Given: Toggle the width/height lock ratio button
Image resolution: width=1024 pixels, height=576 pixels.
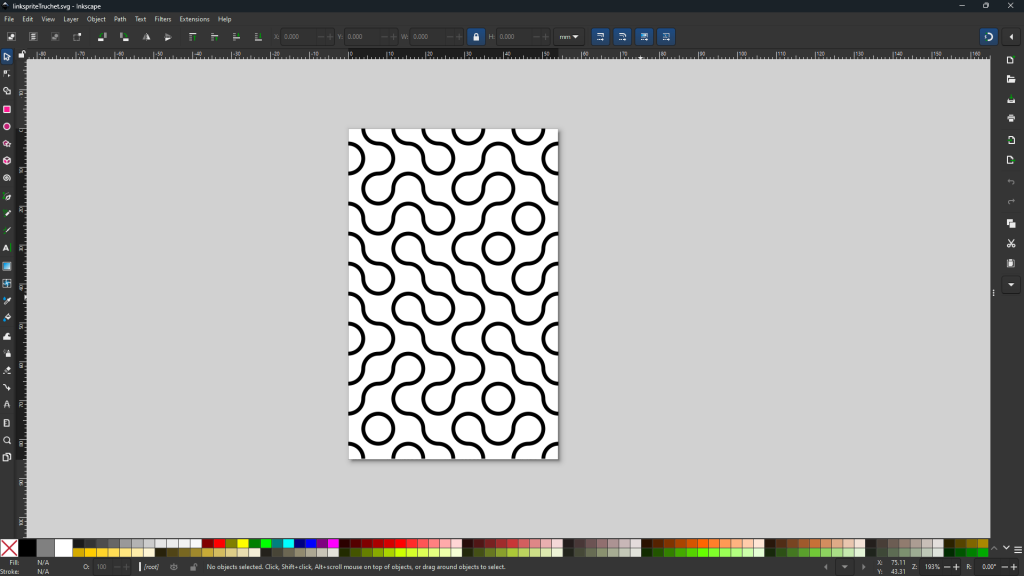Looking at the screenshot, I should [x=476, y=37].
